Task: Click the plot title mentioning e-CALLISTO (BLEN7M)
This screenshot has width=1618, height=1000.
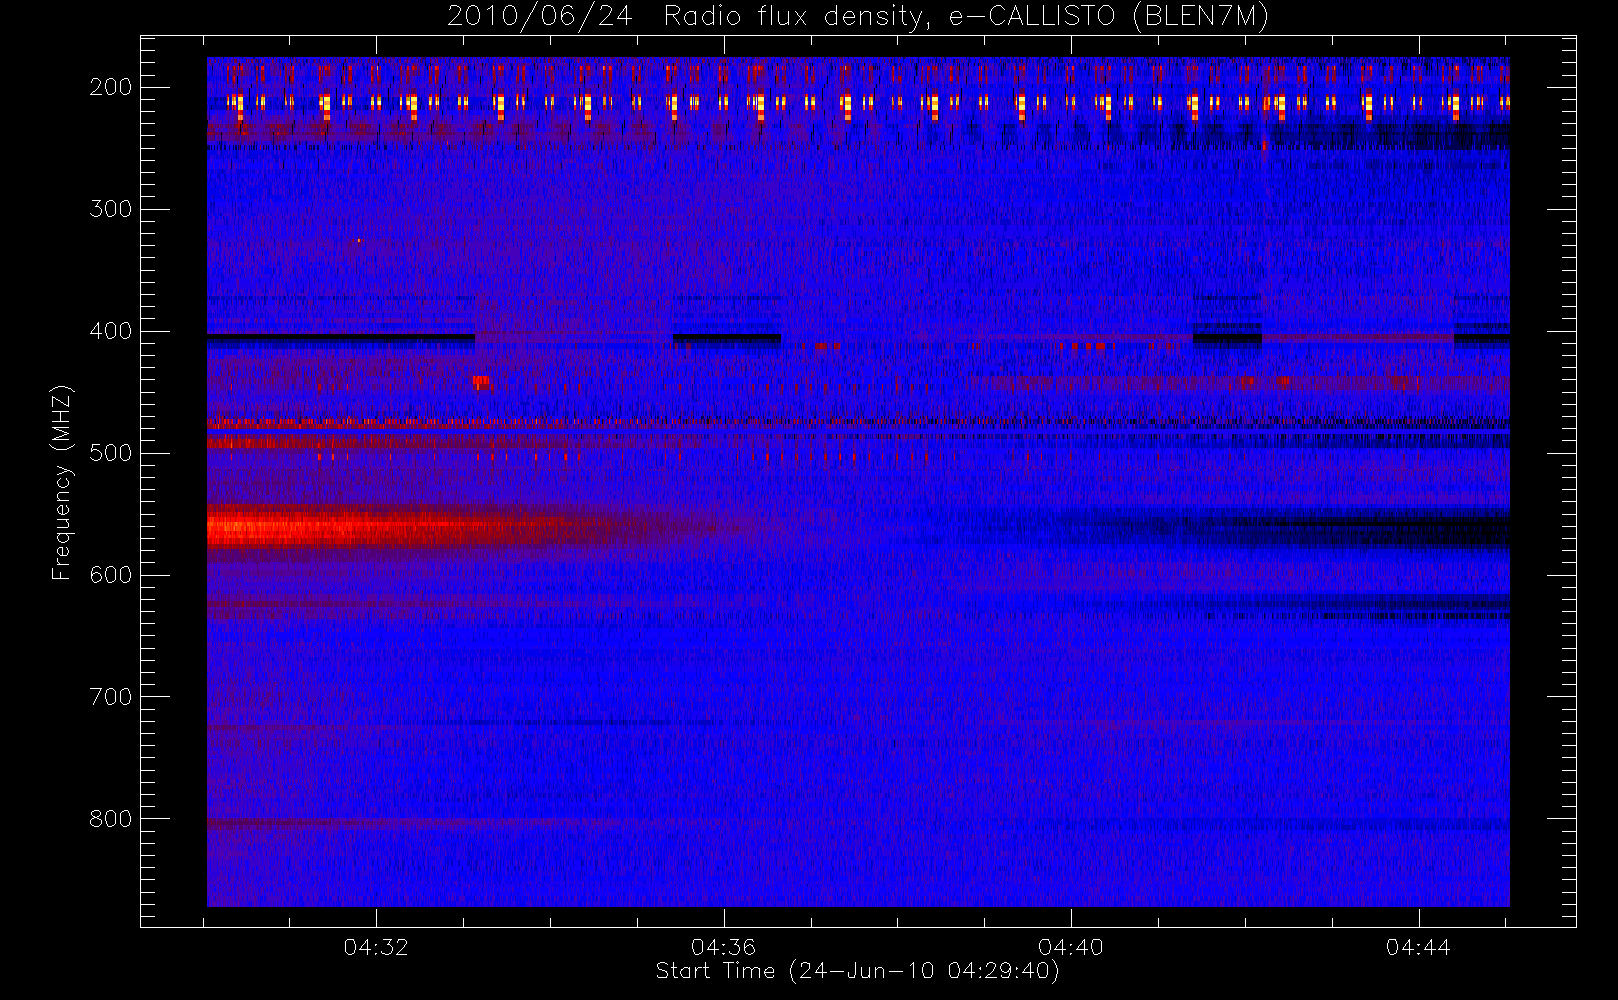Action: [x=858, y=16]
